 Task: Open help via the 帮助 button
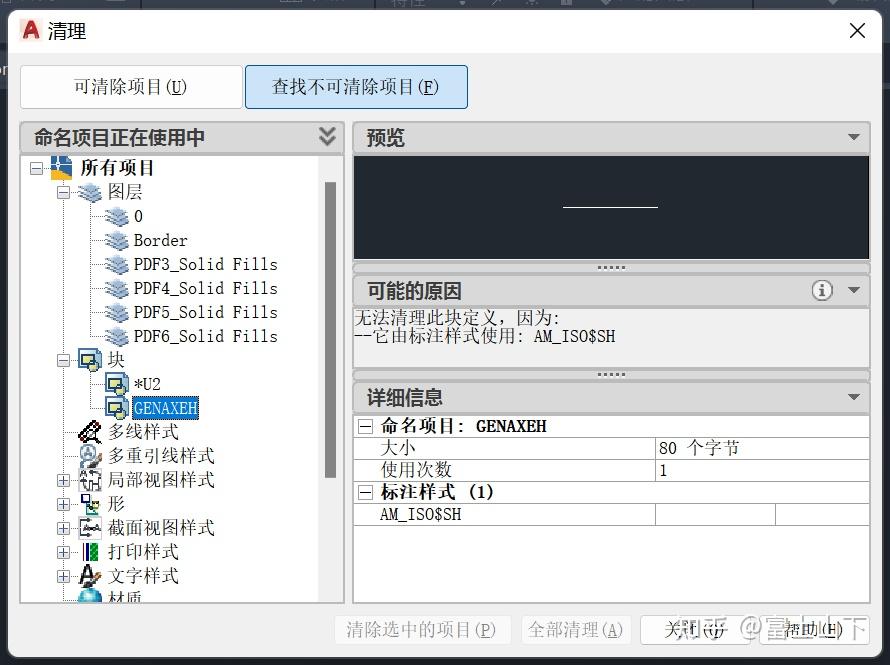point(816,630)
